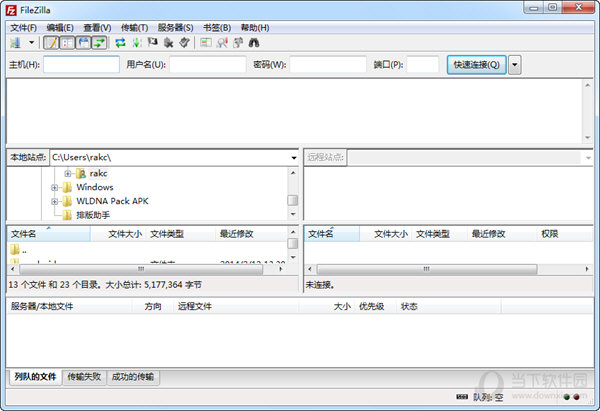Screen dimensions: 600x411
Task: Sort remote files by 文件名 column
Action: point(332,233)
